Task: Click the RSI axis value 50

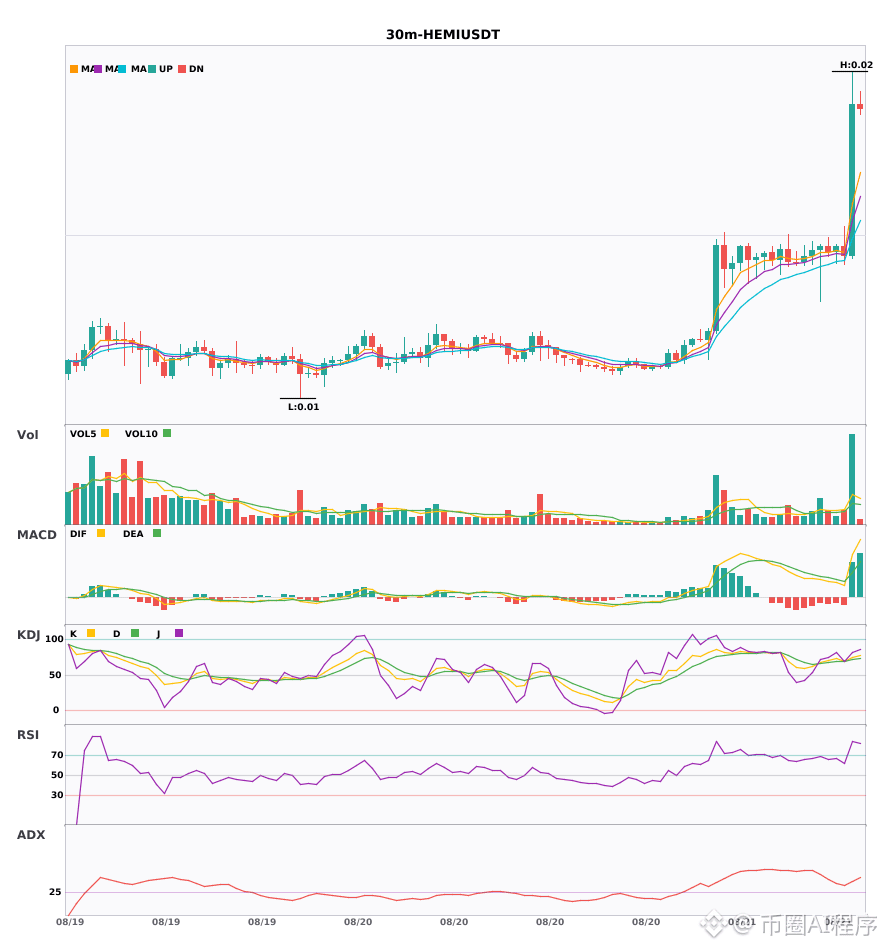Action: pos(57,775)
